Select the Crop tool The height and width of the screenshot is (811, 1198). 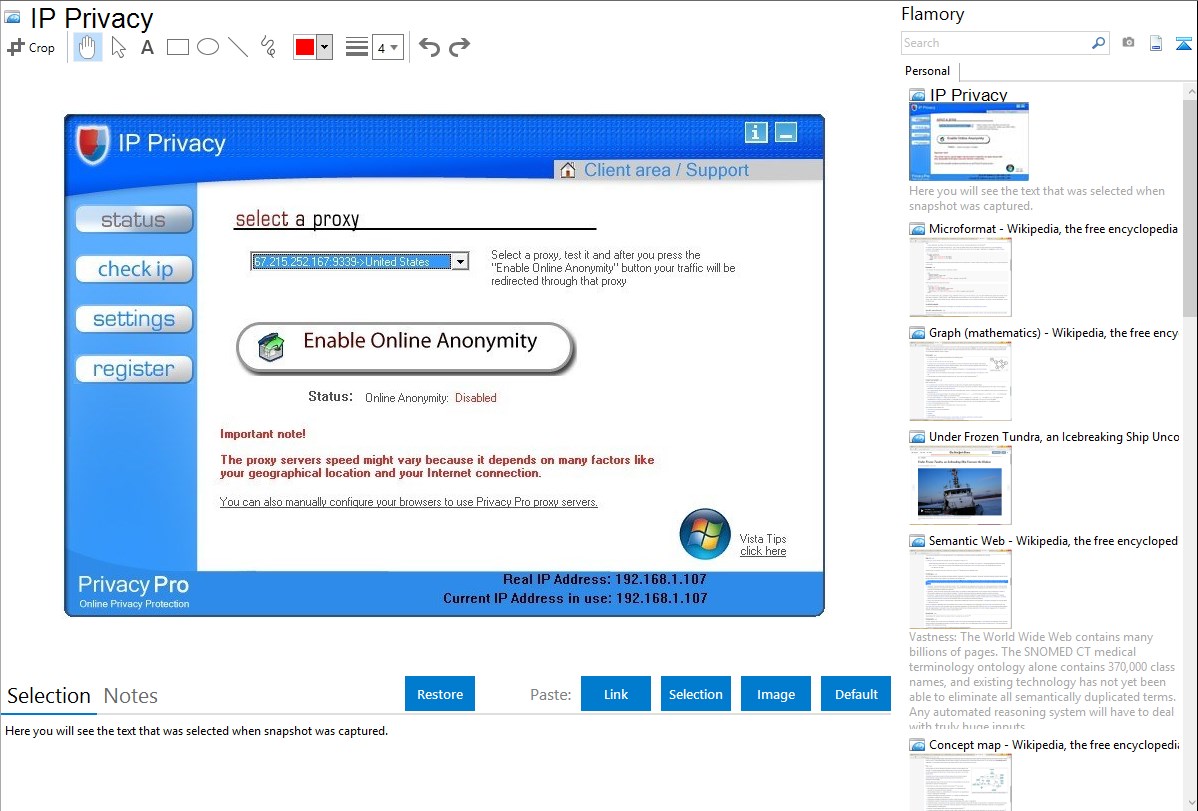(31, 47)
